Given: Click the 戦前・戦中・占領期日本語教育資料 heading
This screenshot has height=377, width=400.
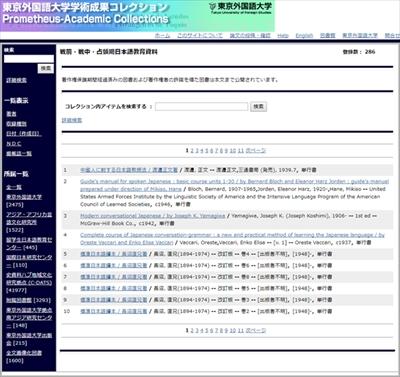Looking at the screenshot, I should tap(109, 52).
